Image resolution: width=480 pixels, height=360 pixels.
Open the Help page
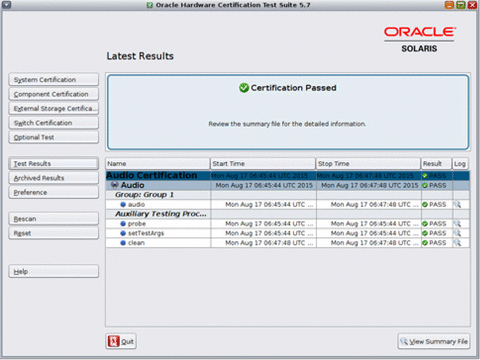tap(54, 271)
